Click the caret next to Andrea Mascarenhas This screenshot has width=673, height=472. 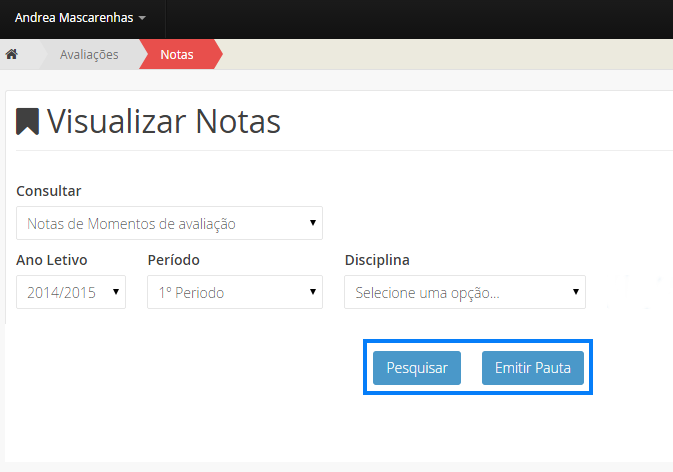click(142, 19)
